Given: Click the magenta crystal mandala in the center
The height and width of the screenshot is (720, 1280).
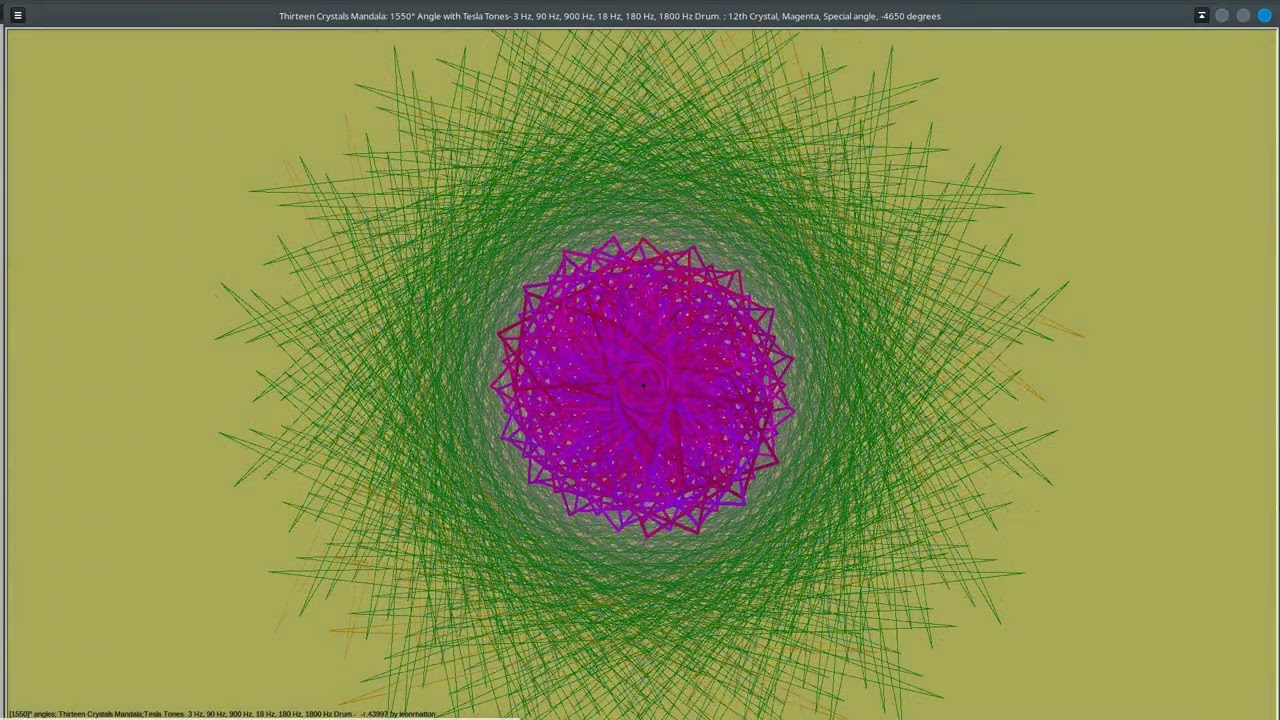Looking at the screenshot, I should pos(643,386).
